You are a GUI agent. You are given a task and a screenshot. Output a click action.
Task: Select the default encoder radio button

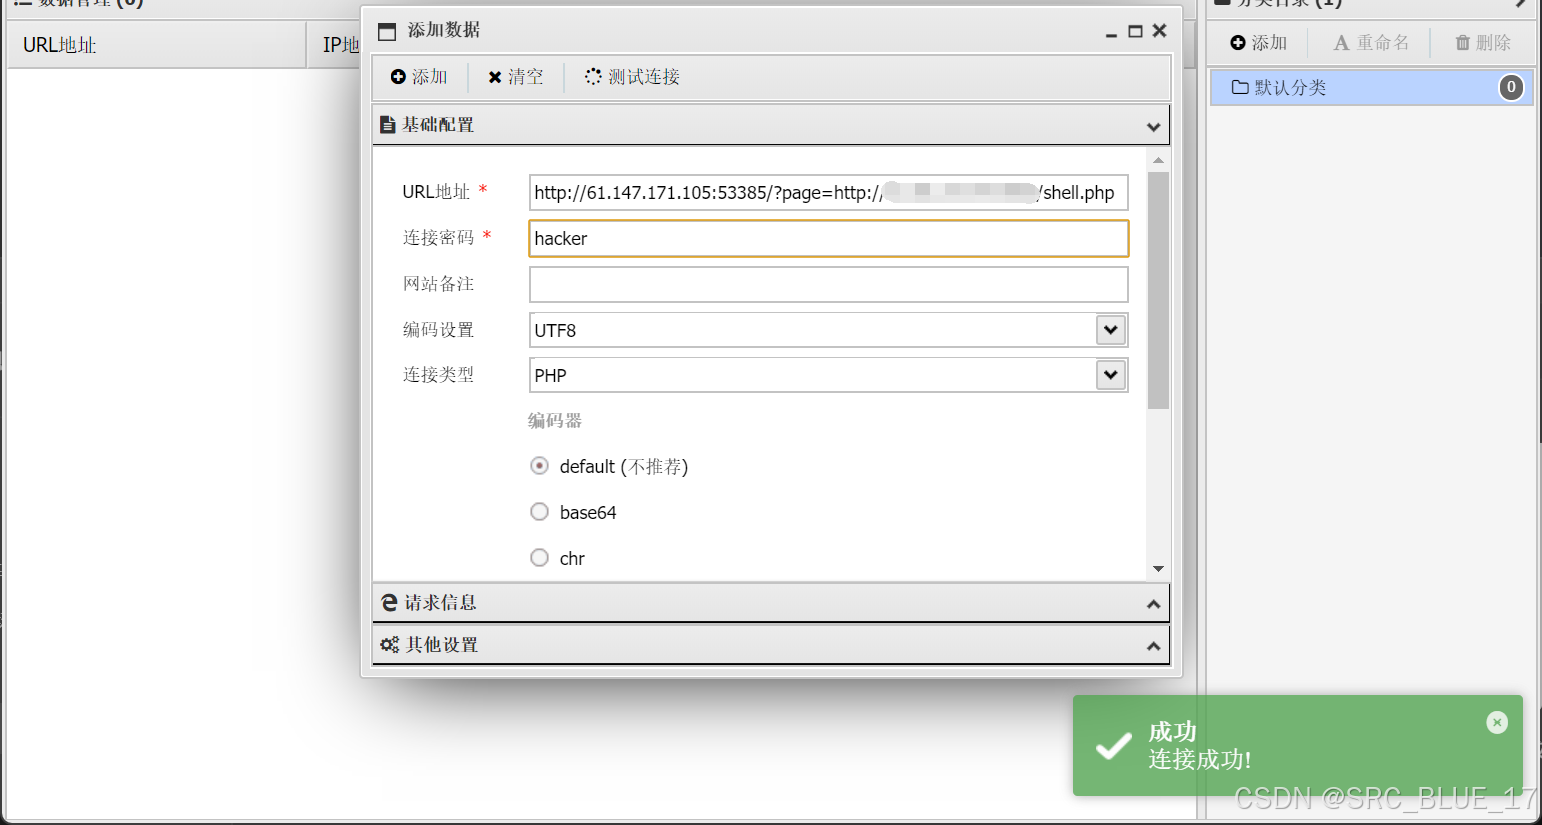tap(539, 465)
